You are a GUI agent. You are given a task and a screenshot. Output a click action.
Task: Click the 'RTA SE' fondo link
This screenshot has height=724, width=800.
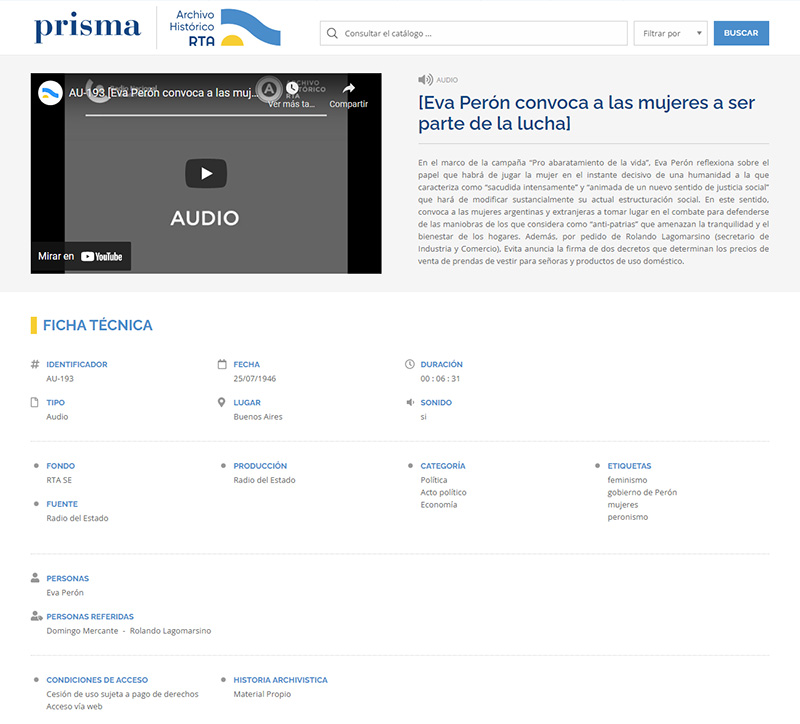tap(59, 480)
